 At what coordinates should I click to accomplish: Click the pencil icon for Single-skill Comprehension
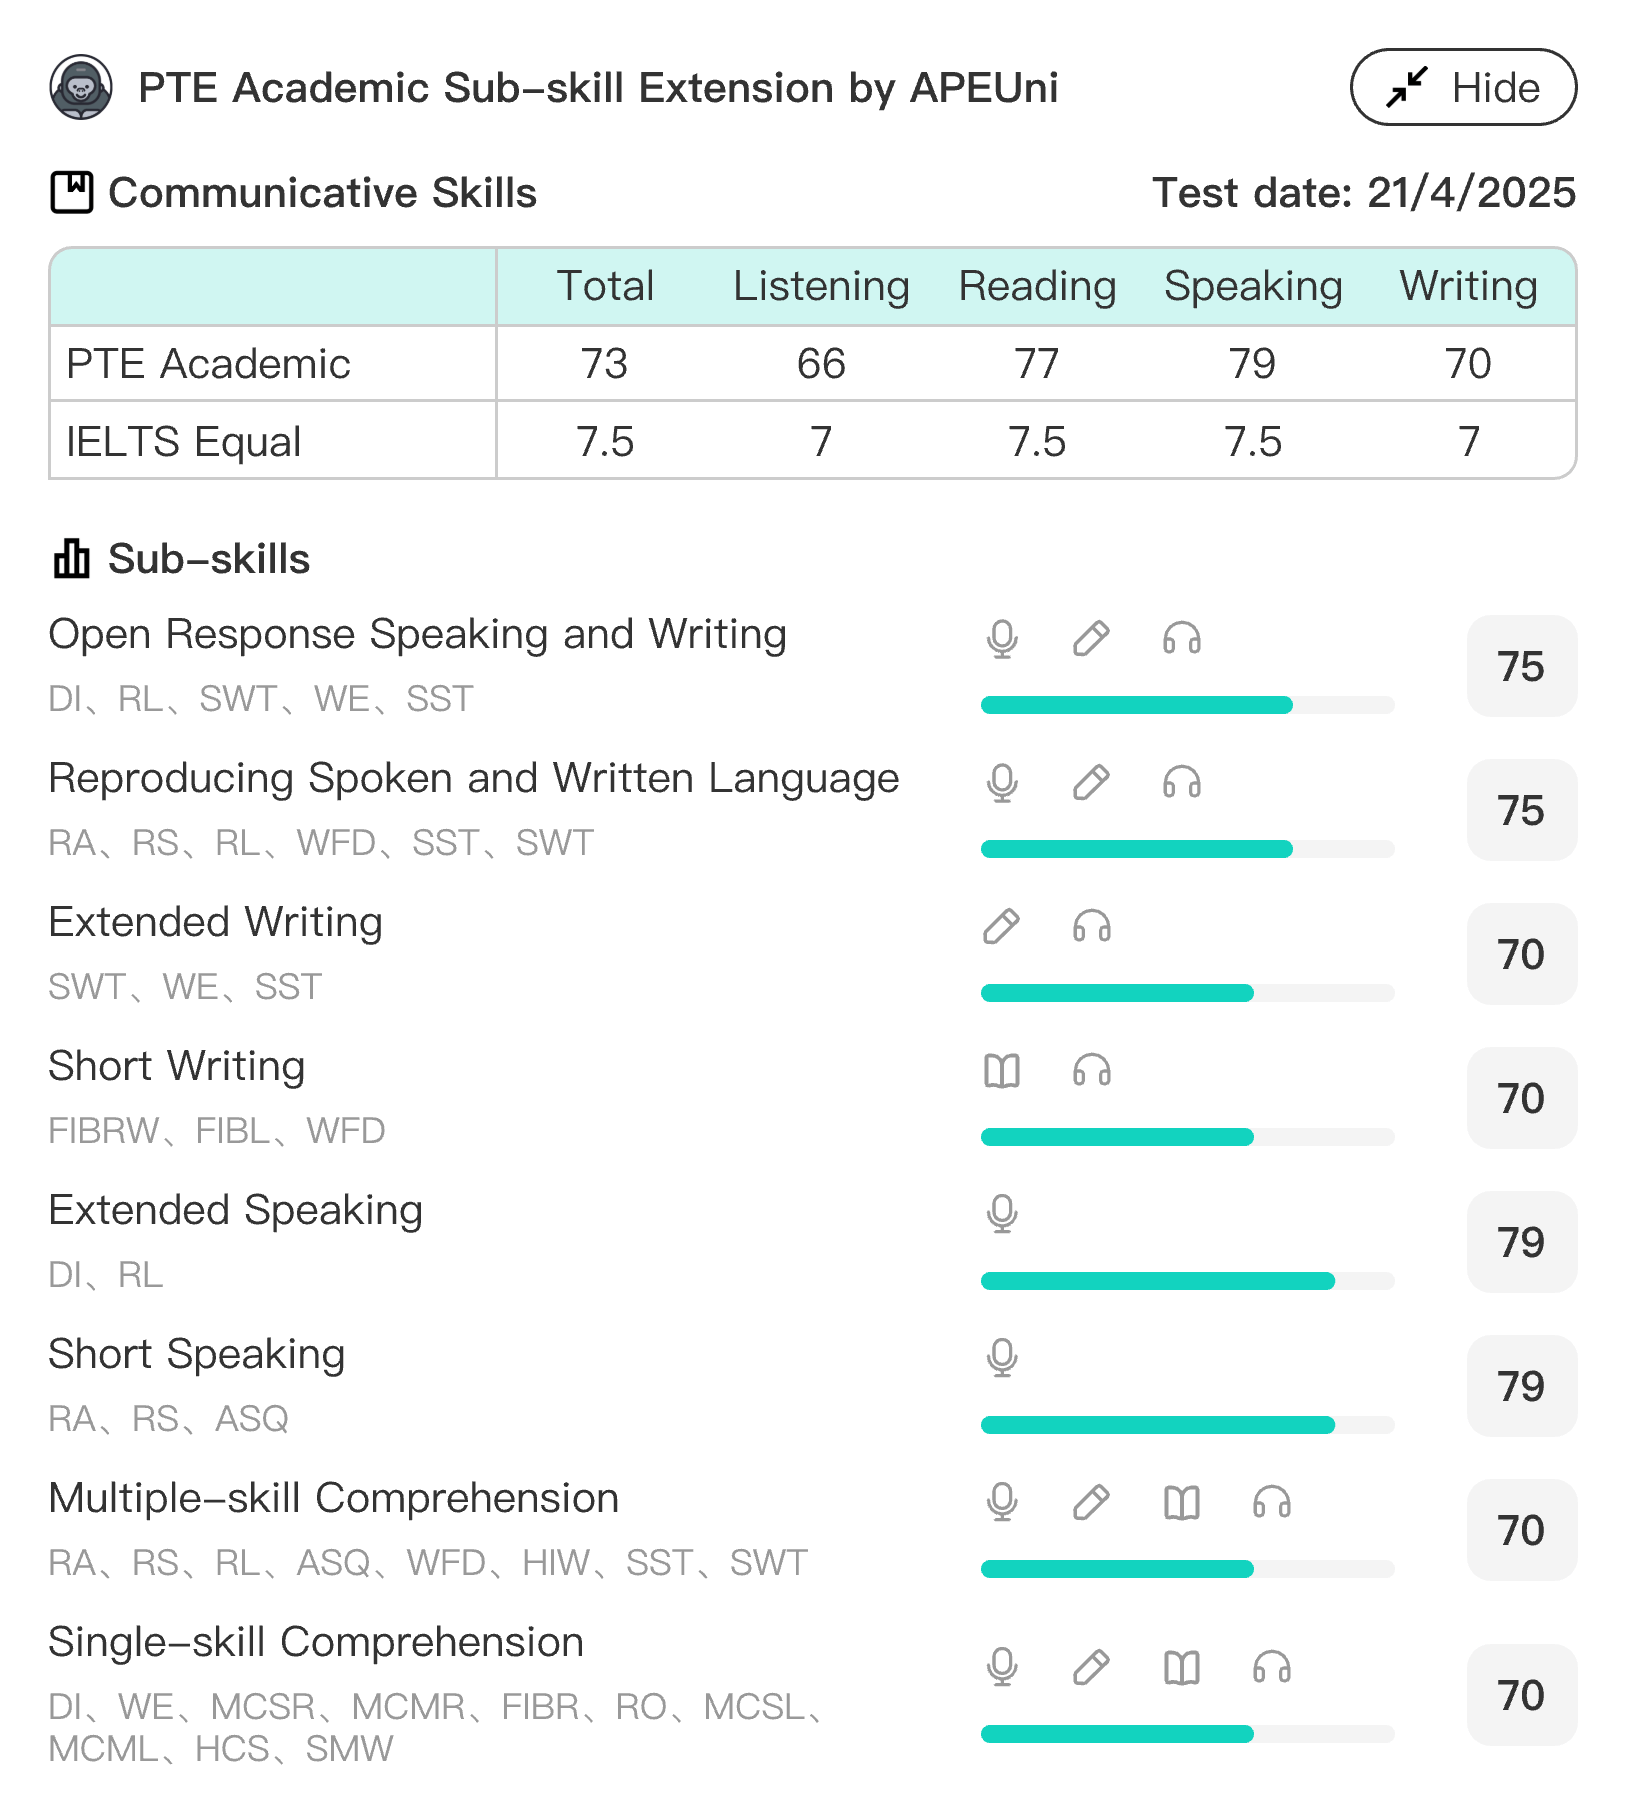click(x=1090, y=1668)
